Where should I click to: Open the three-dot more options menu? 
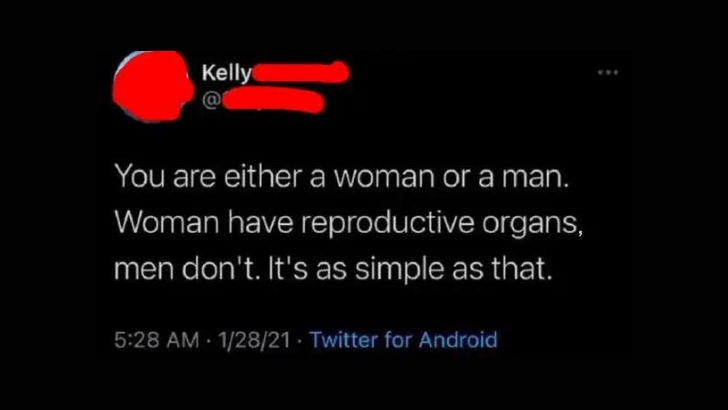click(606, 73)
